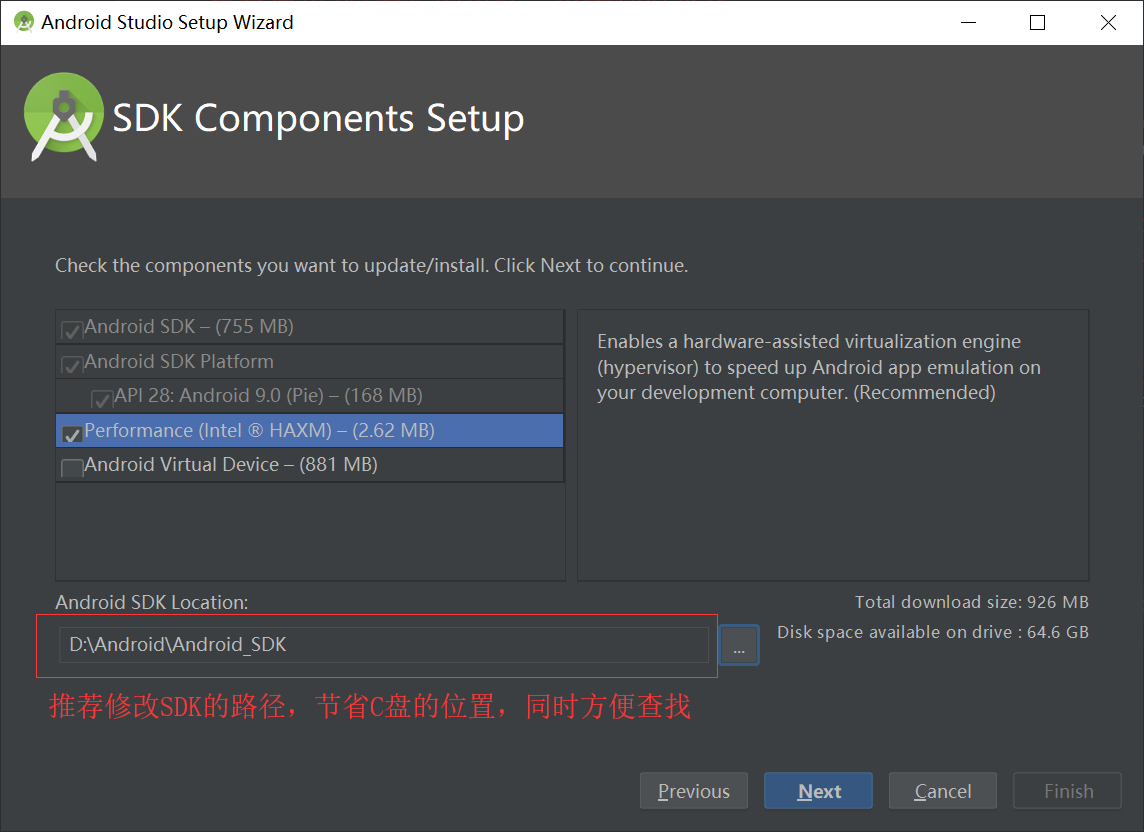Screen dimensions: 1144x832
Task: Check the Android Virtual Device checkbox
Action: [x=72, y=469]
